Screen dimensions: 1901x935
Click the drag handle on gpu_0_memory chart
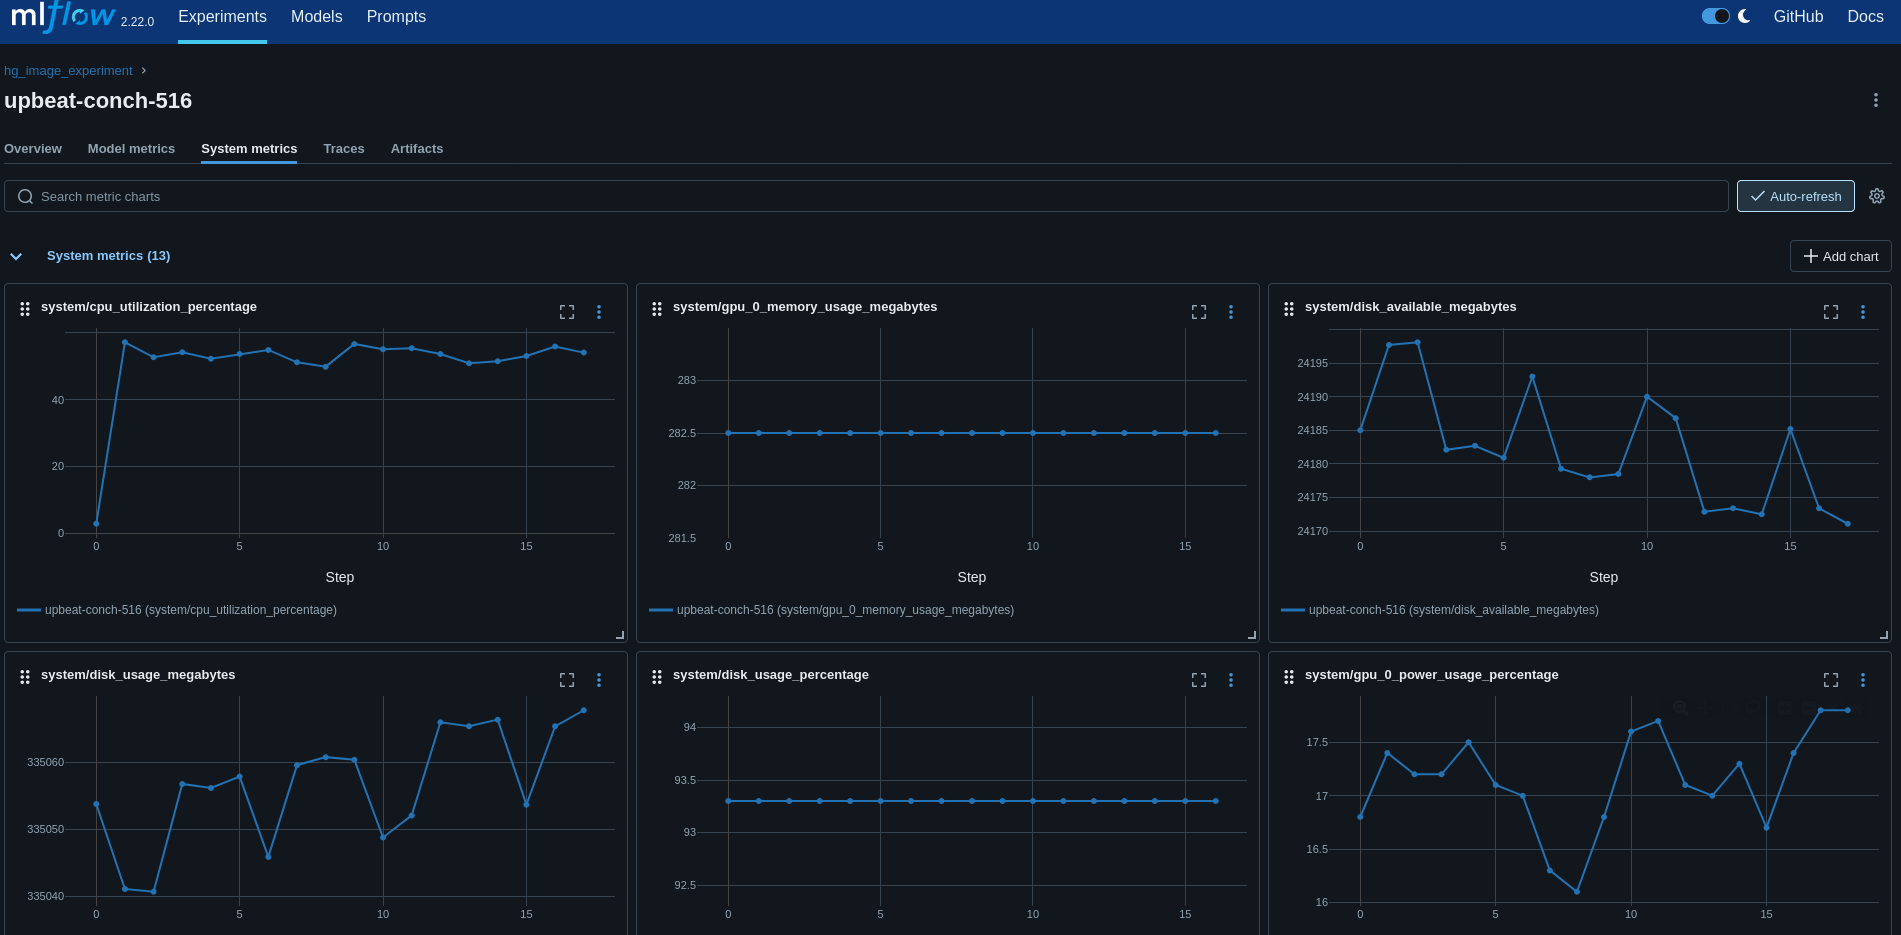point(657,309)
